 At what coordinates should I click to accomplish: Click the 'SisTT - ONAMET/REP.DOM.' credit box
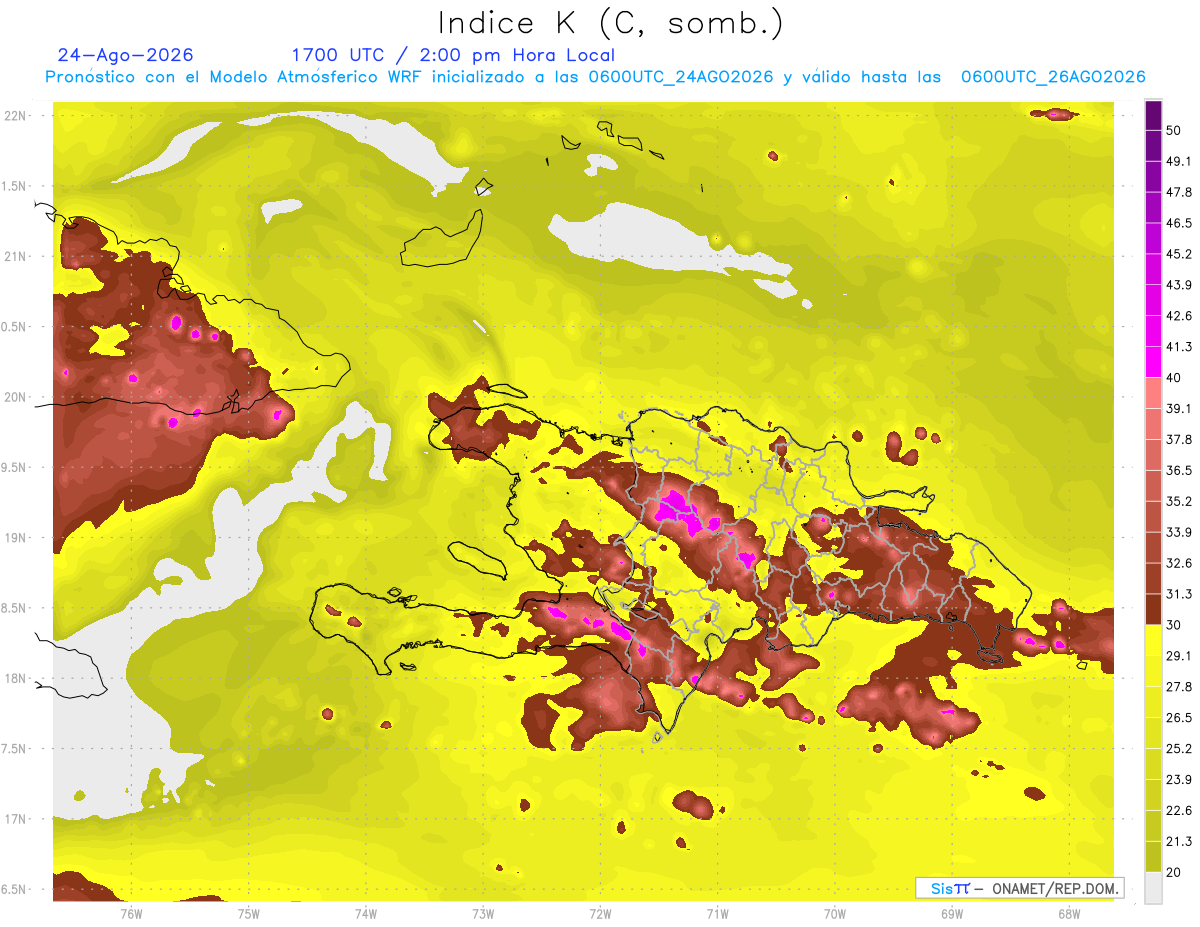point(1020,888)
